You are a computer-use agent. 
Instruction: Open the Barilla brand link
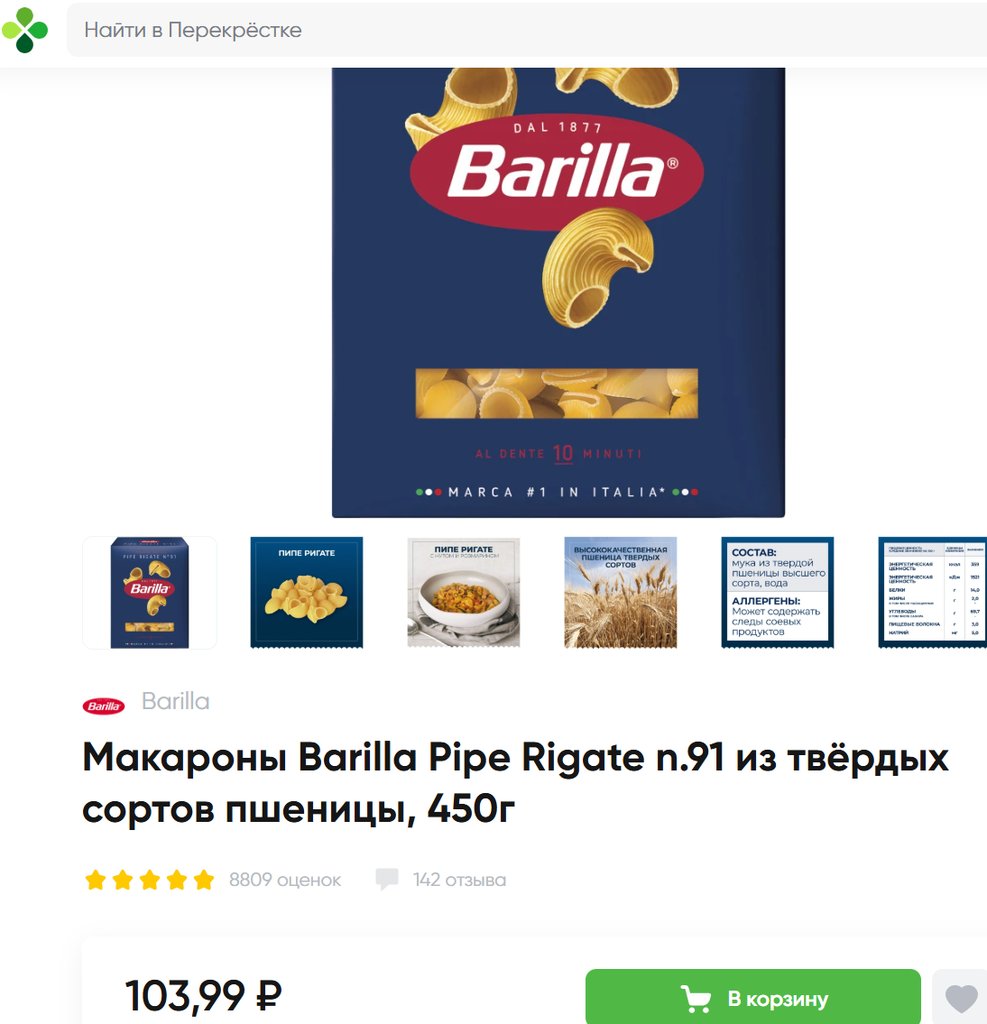(x=176, y=701)
